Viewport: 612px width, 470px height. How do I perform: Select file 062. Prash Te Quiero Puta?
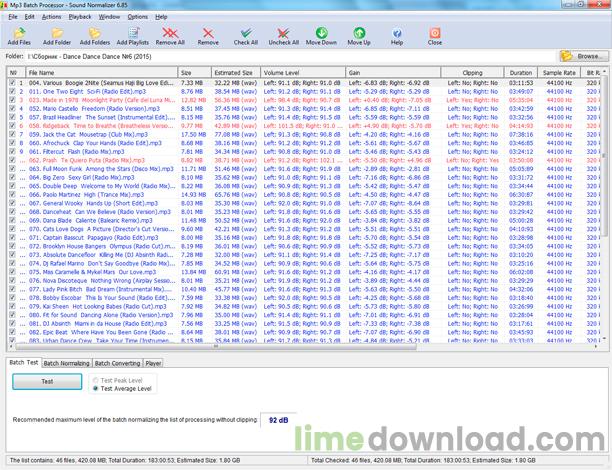87,160
